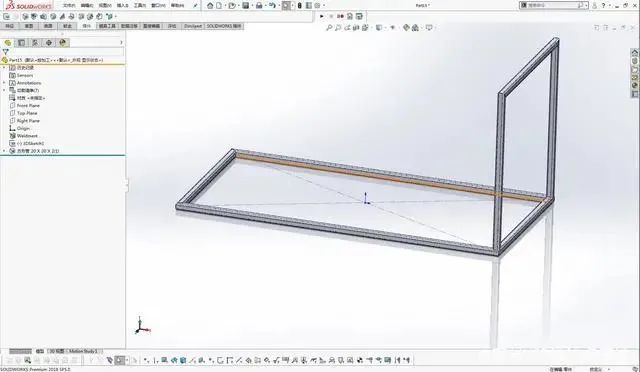Pin the menu bar with the pushpin icon
Screen dimensions: 640x372
(196, 6)
